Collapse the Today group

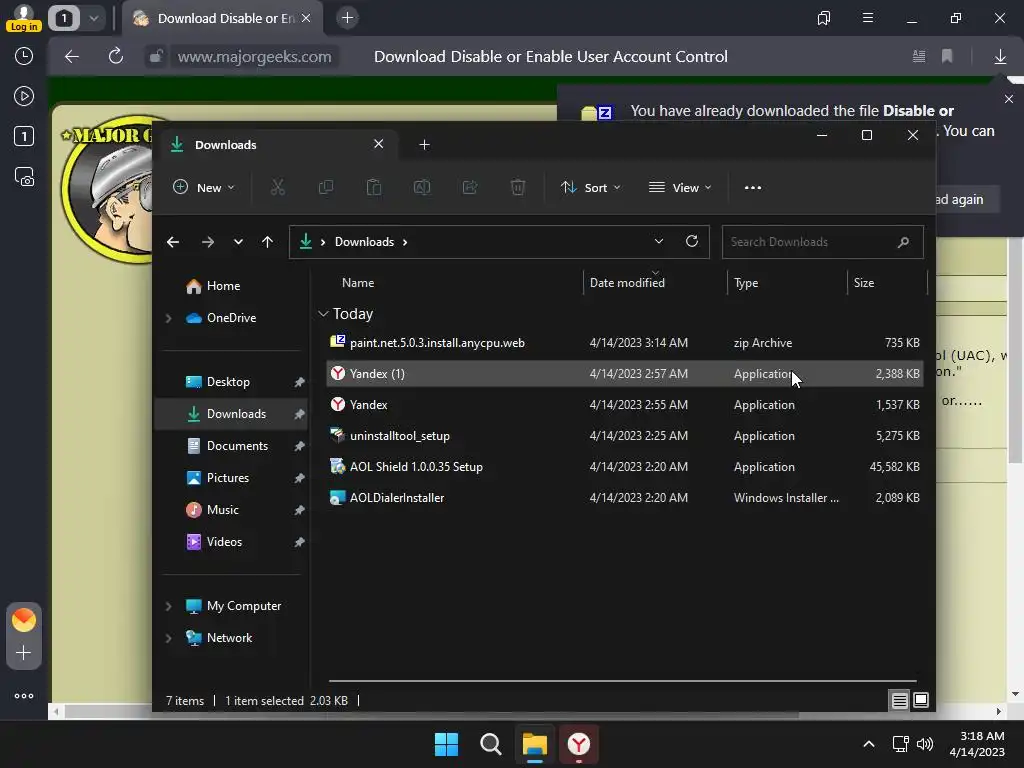click(x=323, y=313)
